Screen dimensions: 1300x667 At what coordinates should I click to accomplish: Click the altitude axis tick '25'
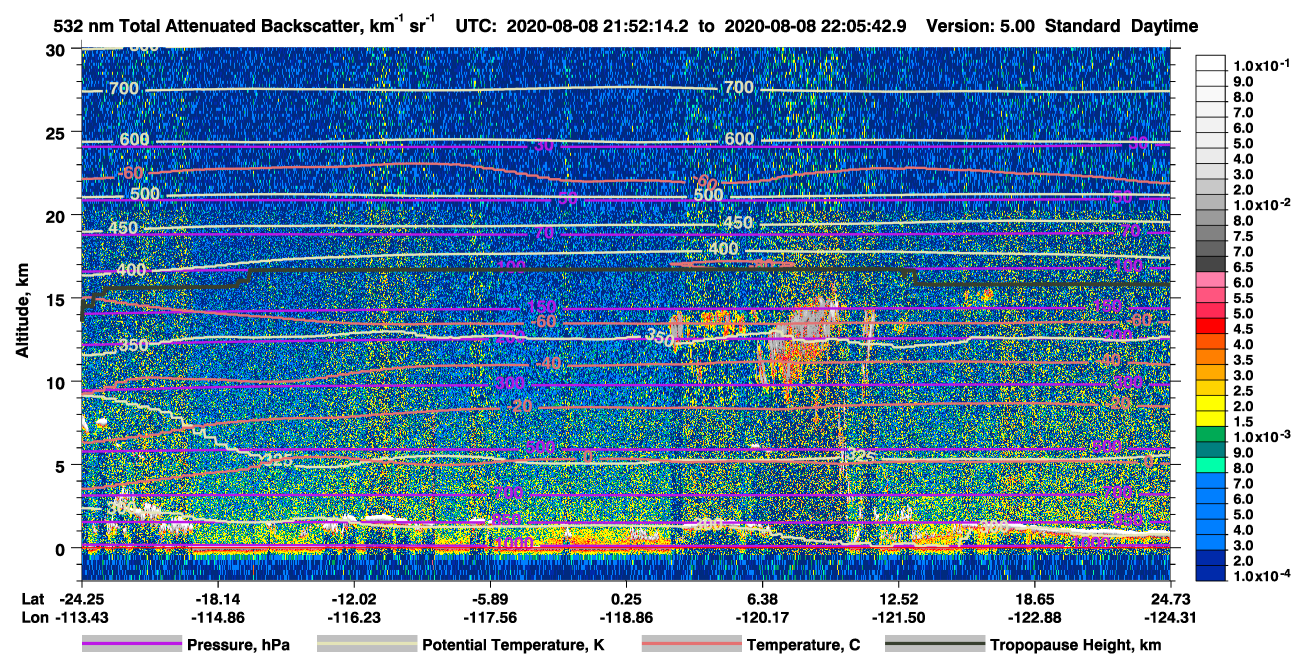(57, 133)
